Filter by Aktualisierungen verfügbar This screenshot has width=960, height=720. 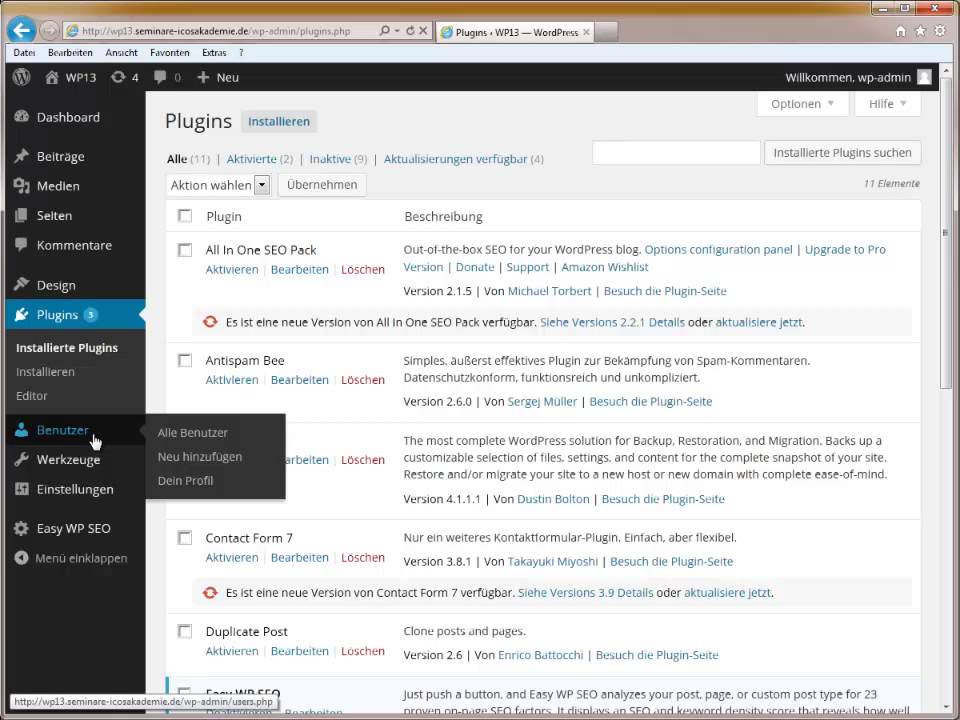[x=456, y=159]
